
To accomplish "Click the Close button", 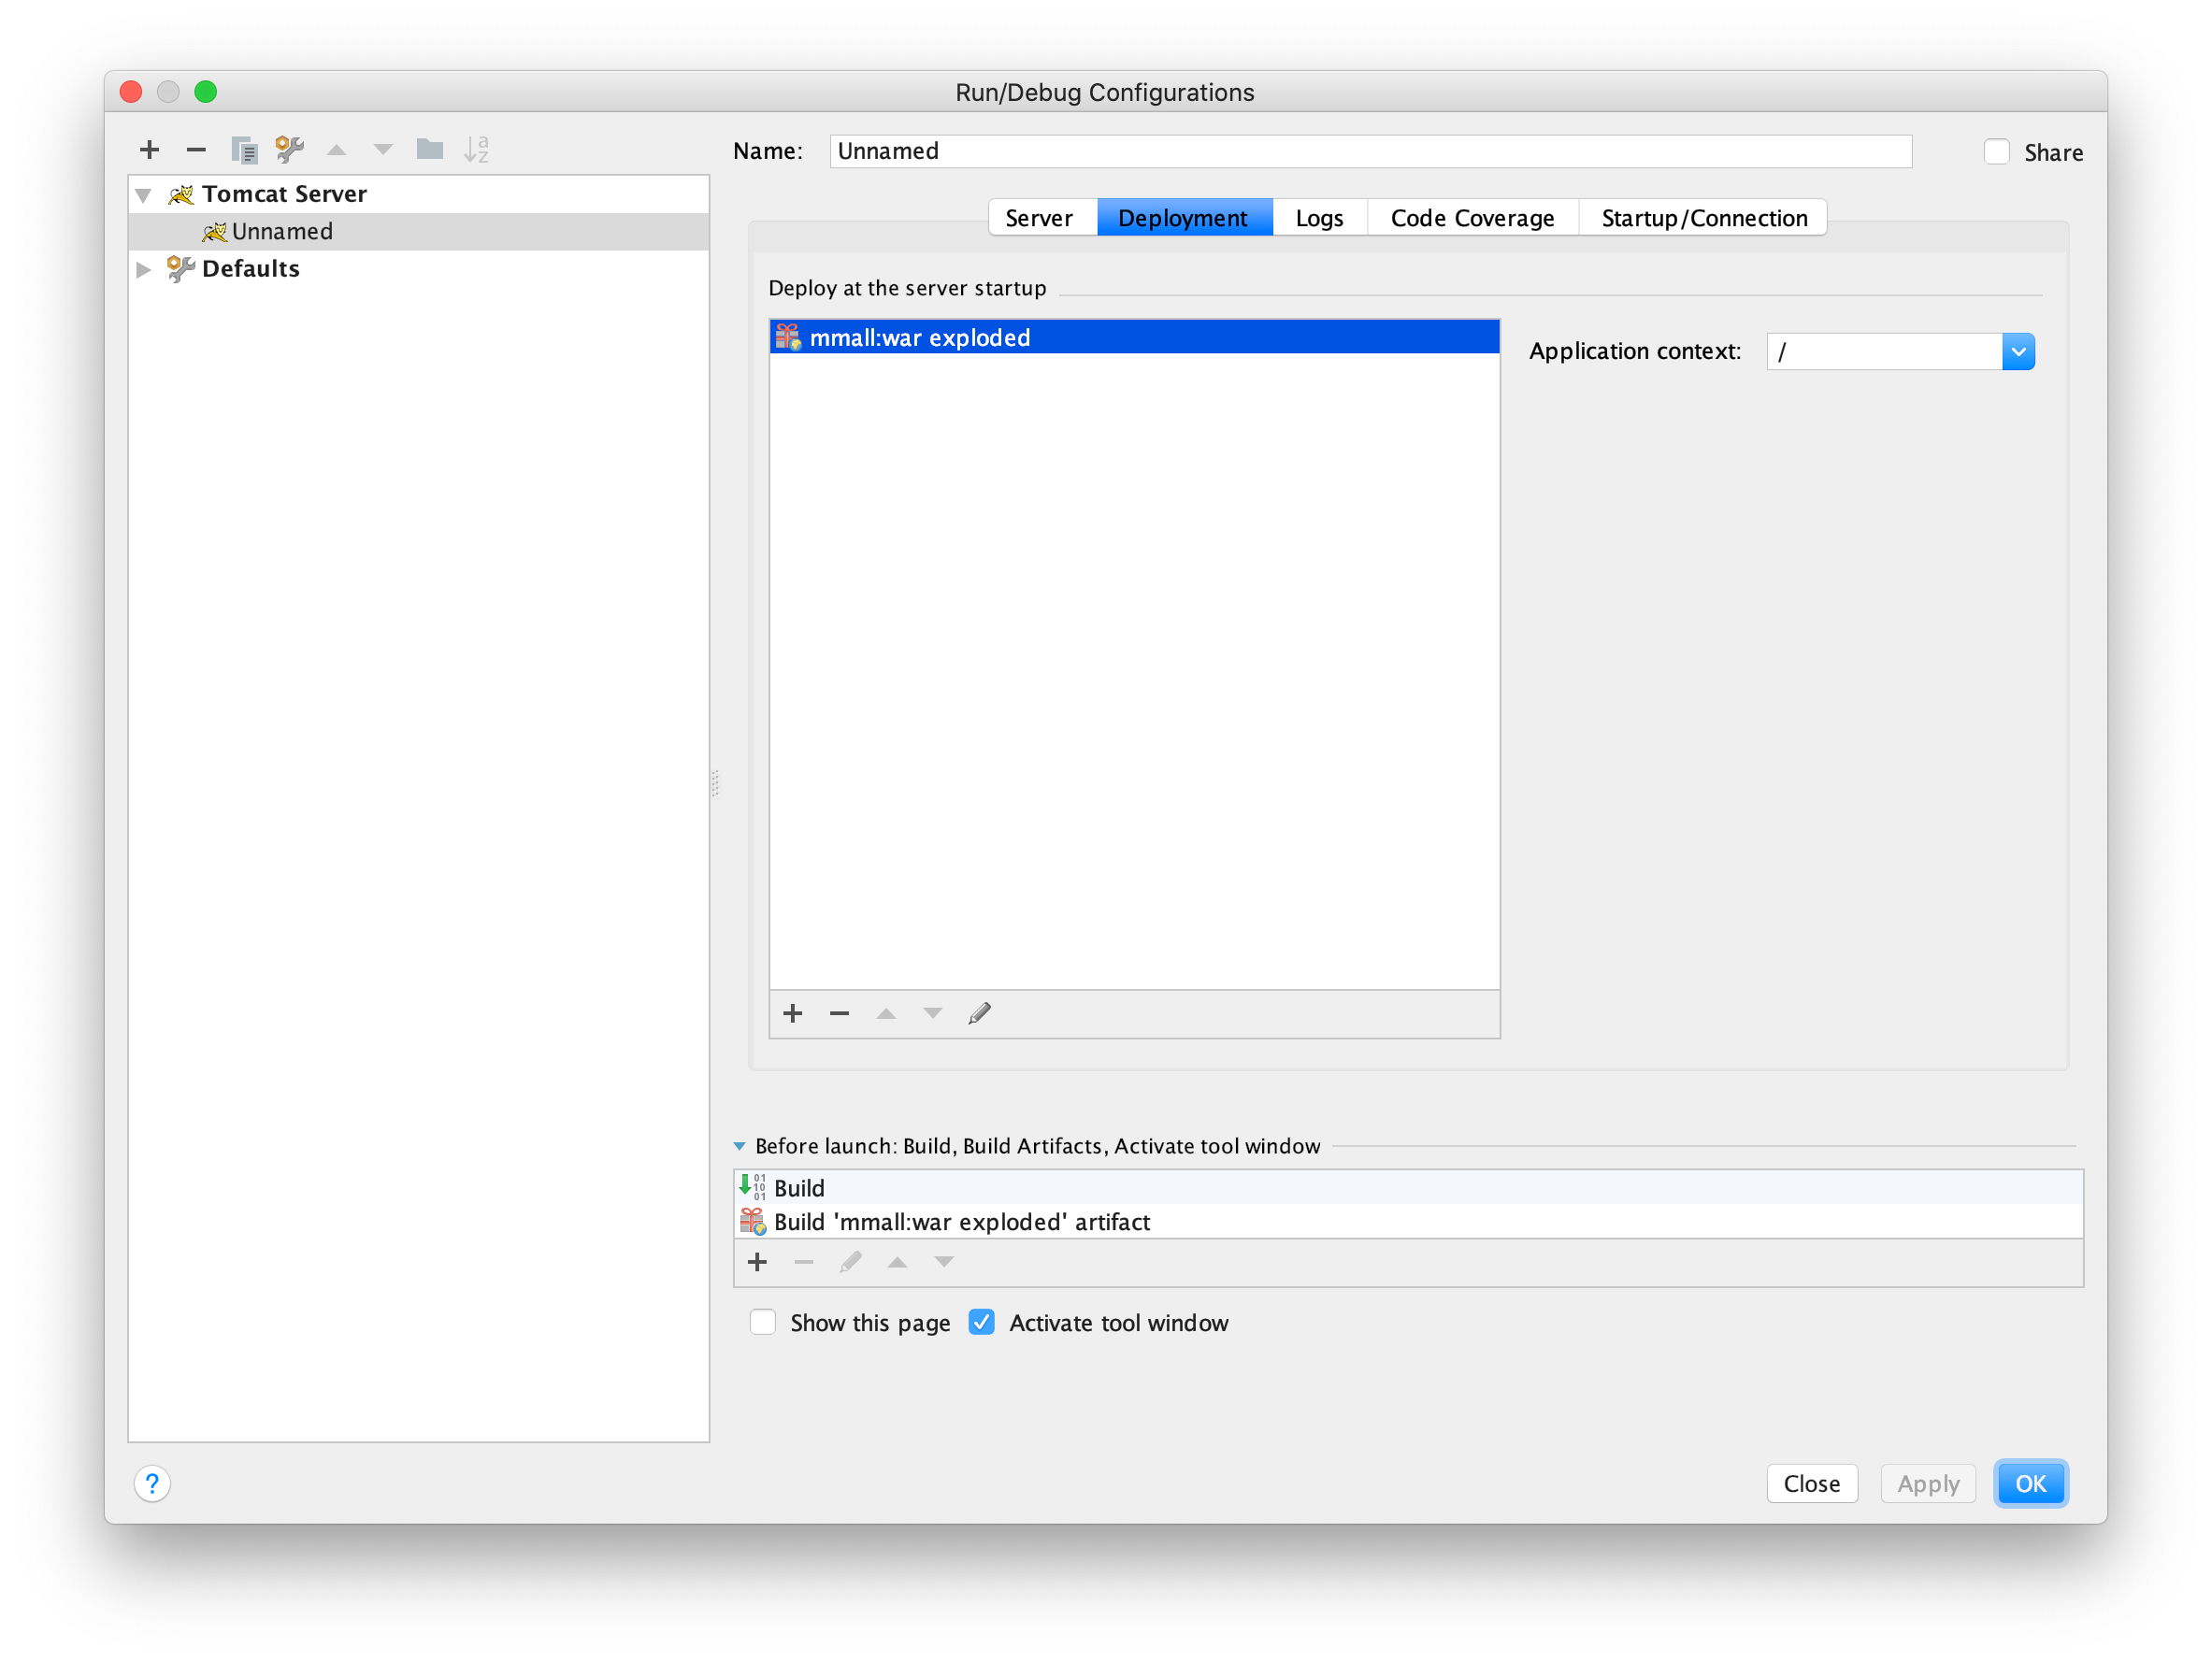I will tap(1811, 1484).
